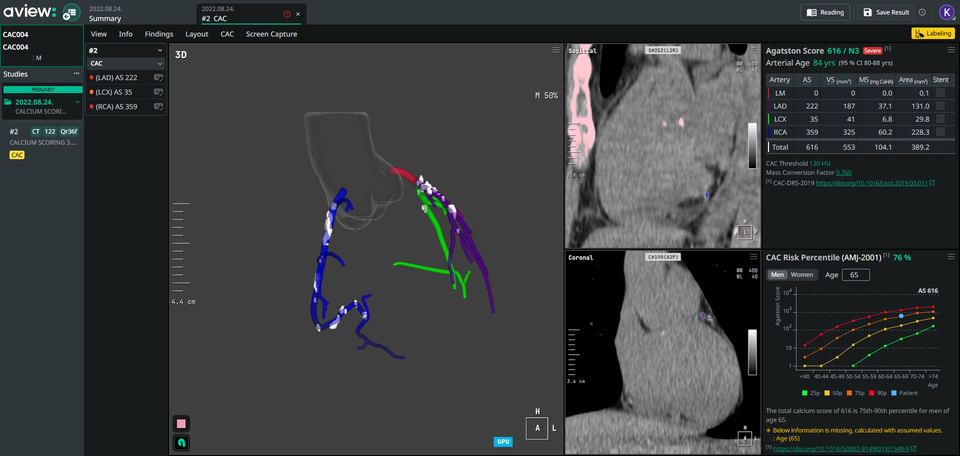
Task: Select Men in the risk percentile toggle
Action: pos(777,275)
